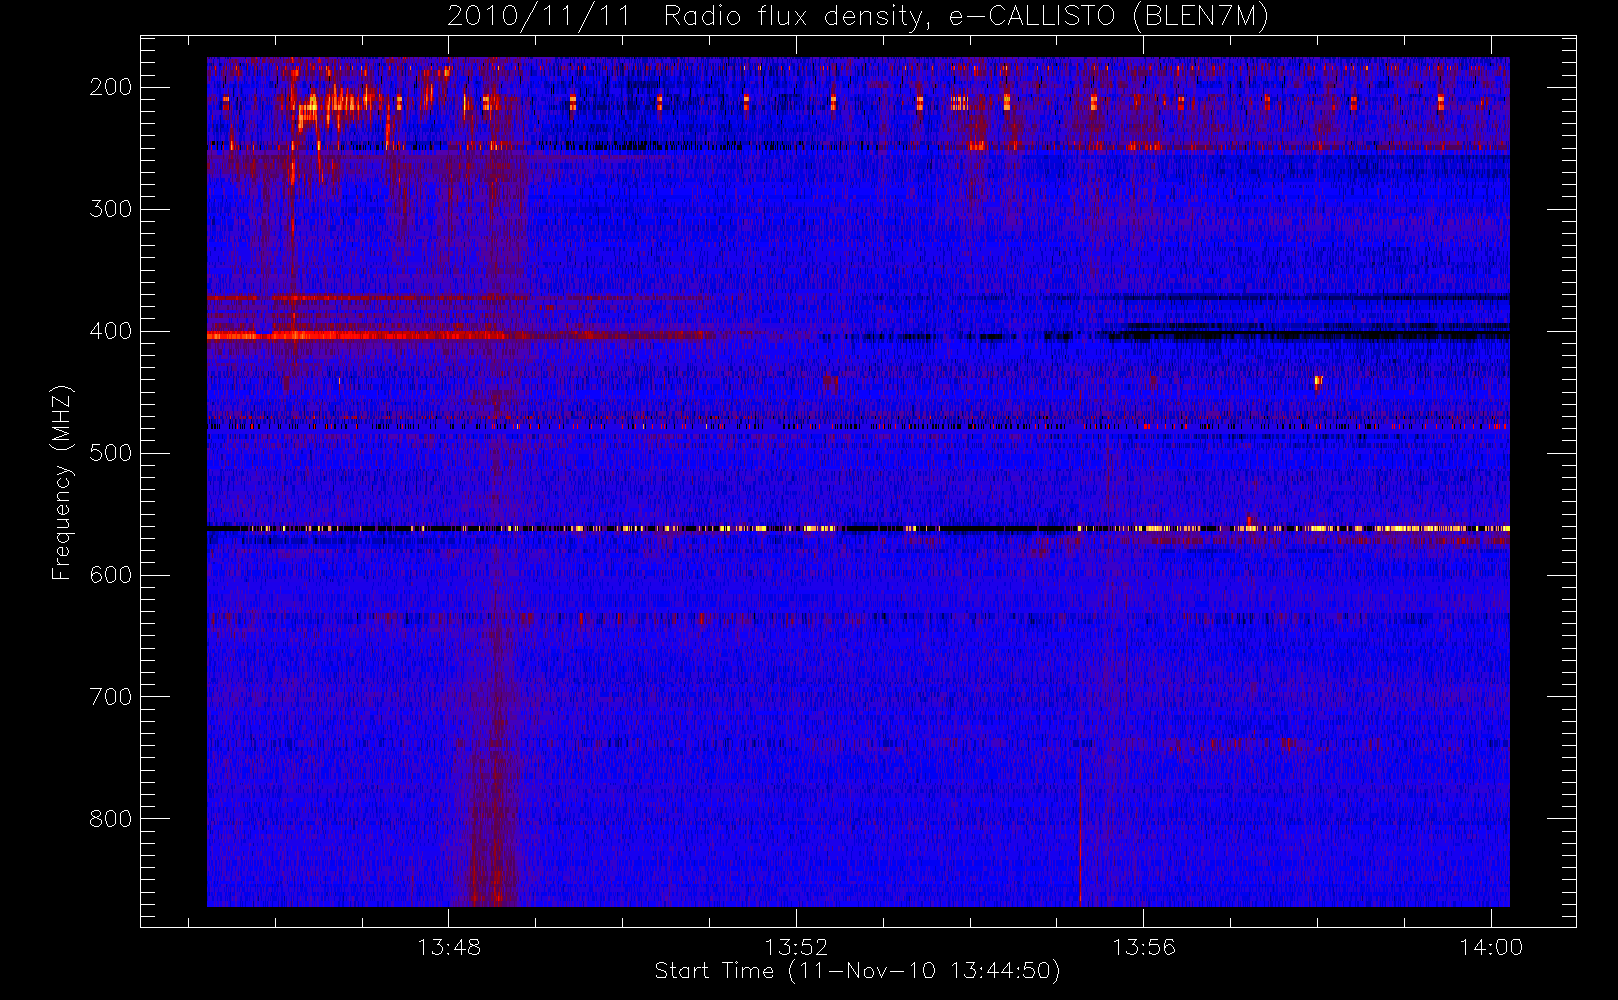Image resolution: width=1618 pixels, height=1000 pixels.
Task: Click the 400 frequency tick label
Action: (x=111, y=331)
